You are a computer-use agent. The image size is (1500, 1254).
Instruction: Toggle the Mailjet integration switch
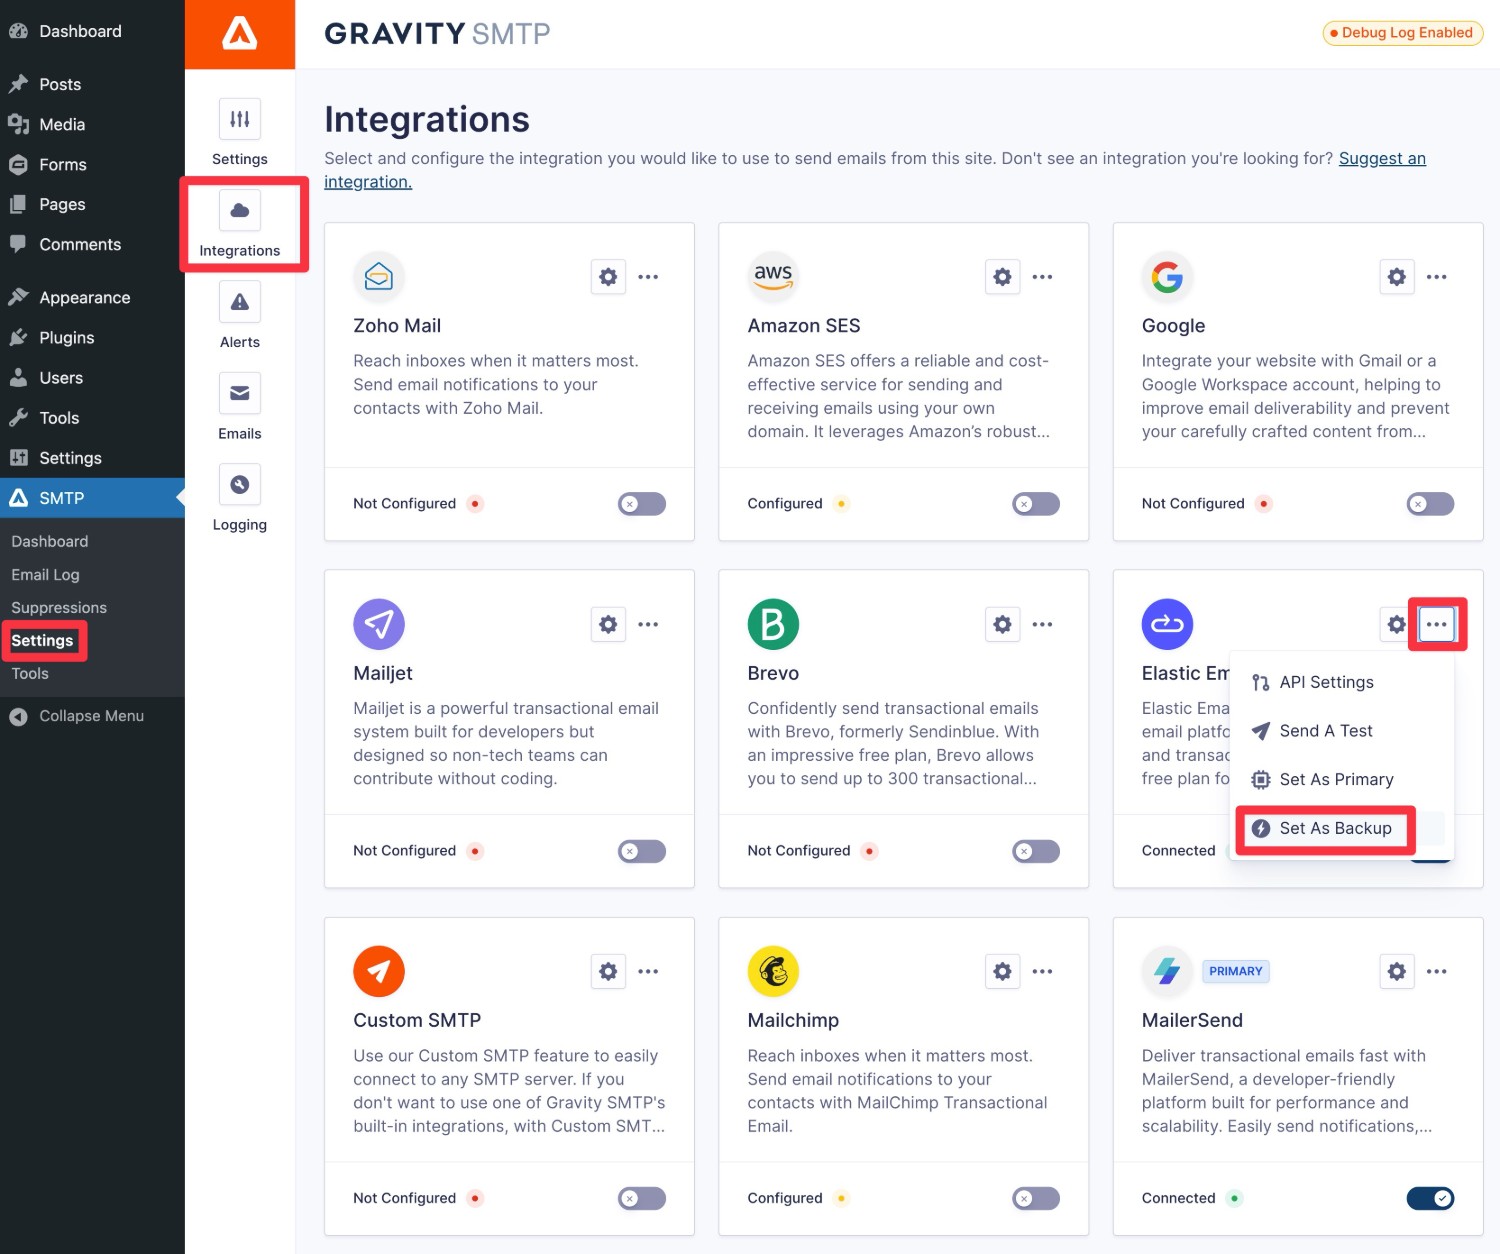click(642, 851)
